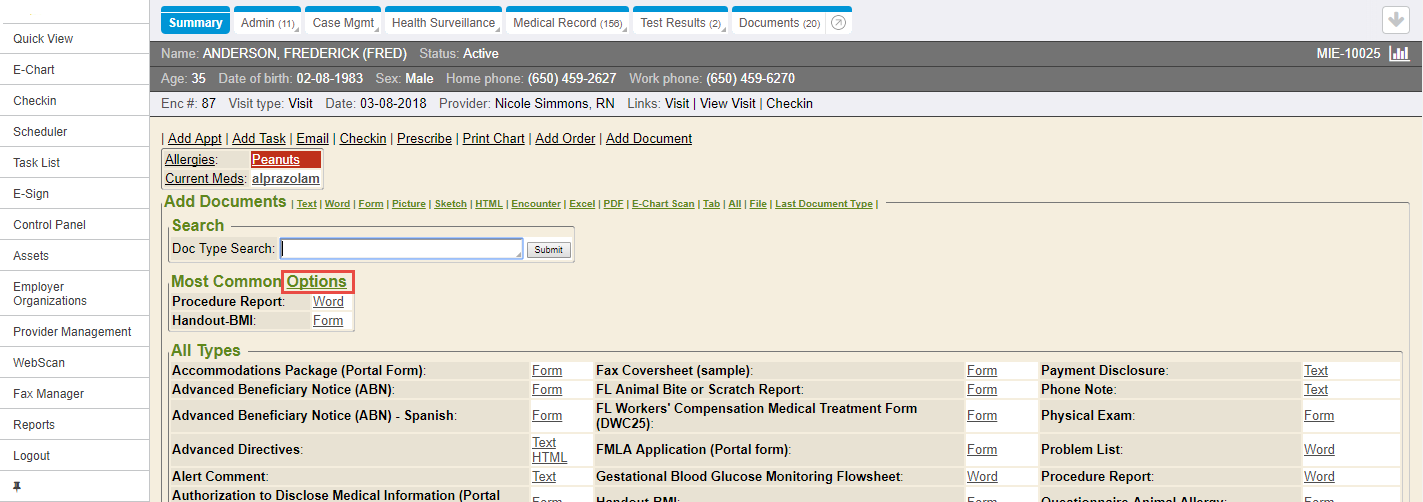Click the circled arrow icon after Documents tab
Image resolution: width=1423 pixels, height=502 pixels.
(839, 23)
